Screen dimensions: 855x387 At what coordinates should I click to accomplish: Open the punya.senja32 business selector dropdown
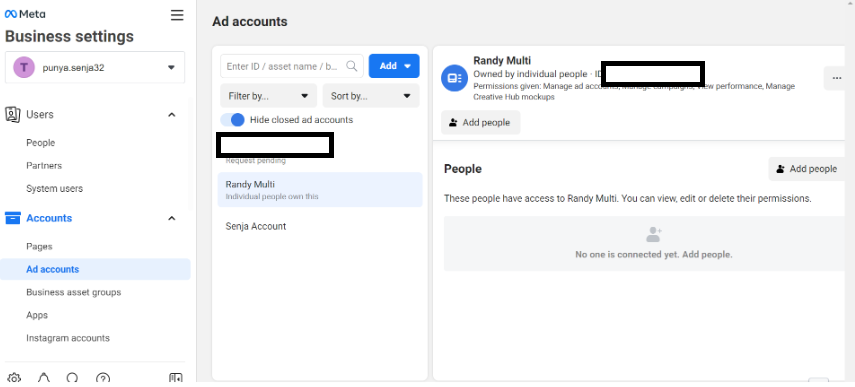95,68
